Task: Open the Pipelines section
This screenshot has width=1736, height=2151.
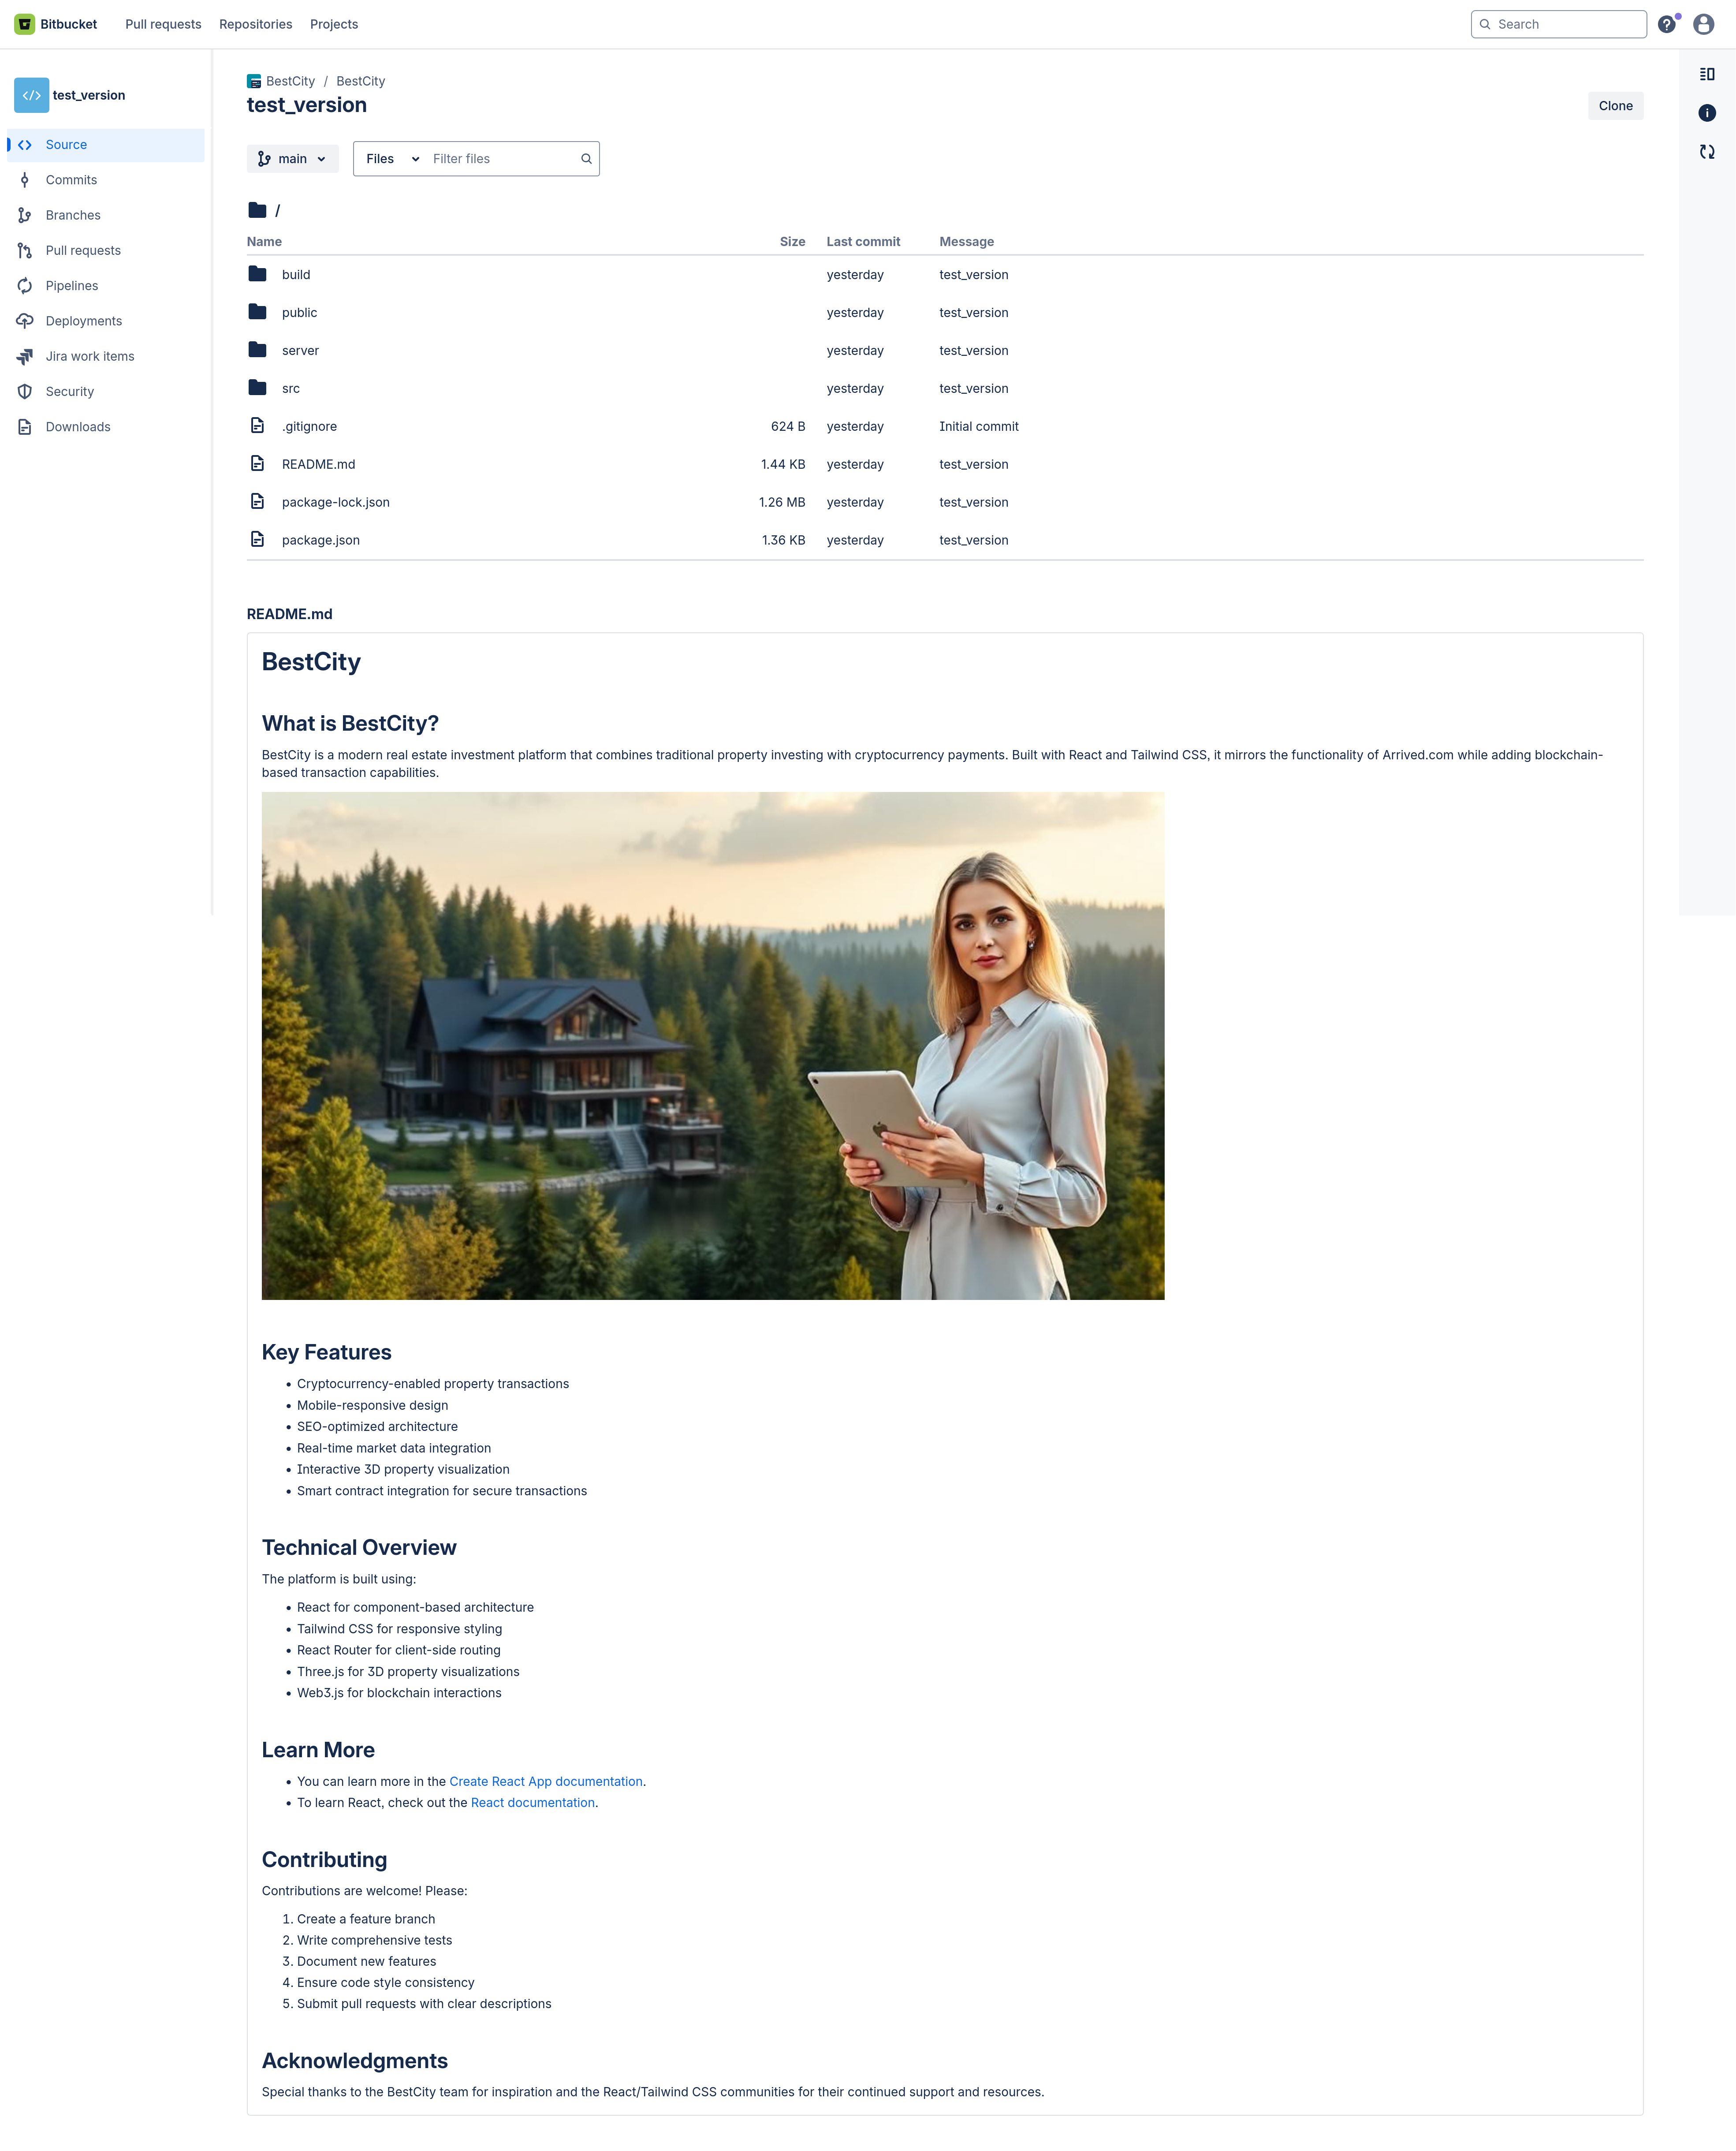Action: [72, 285]
